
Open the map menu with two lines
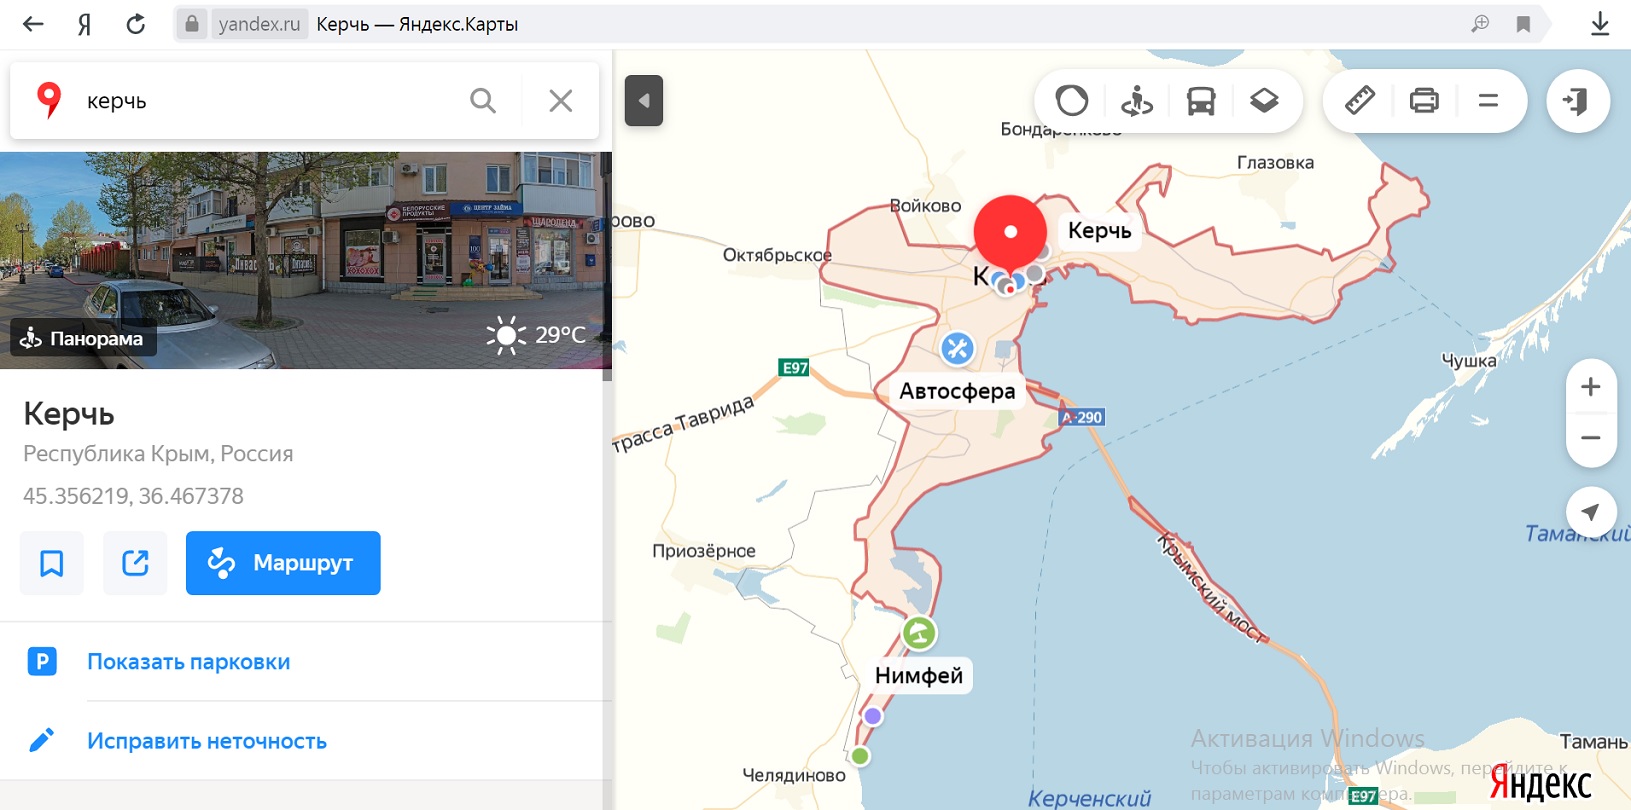coord(1488,101)
